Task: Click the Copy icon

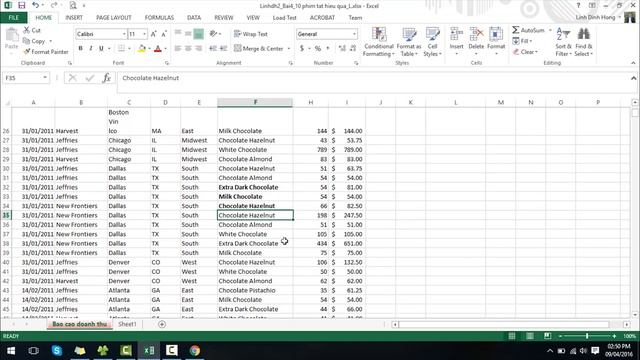Action: [27, 41]
